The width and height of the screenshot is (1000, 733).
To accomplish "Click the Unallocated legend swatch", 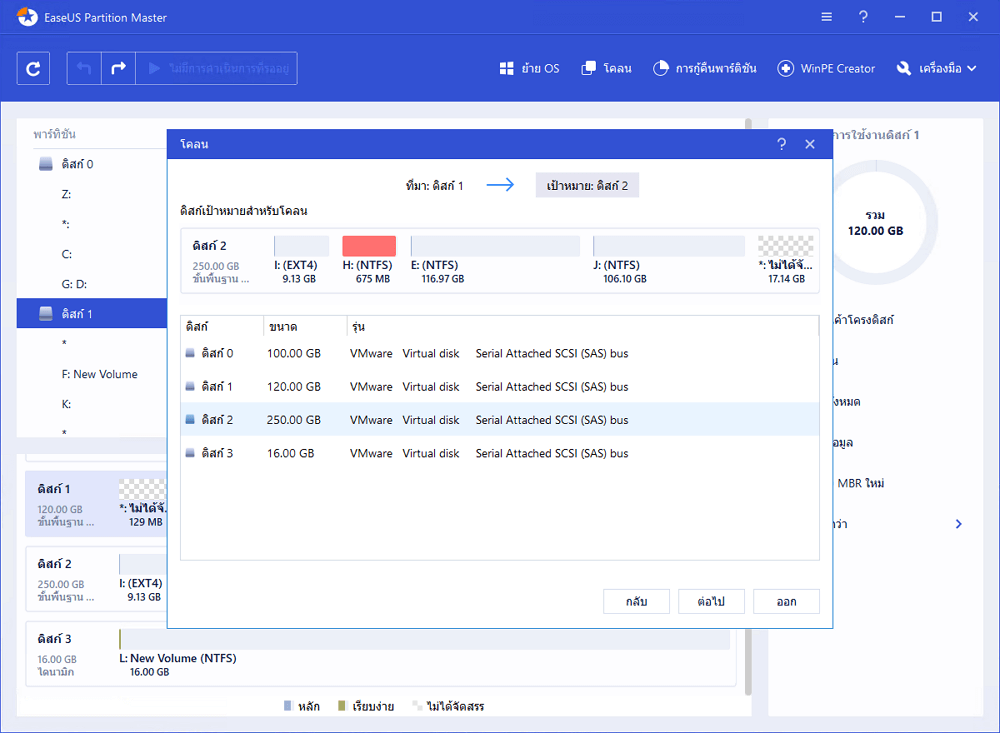I will click(x=417, y=706).
